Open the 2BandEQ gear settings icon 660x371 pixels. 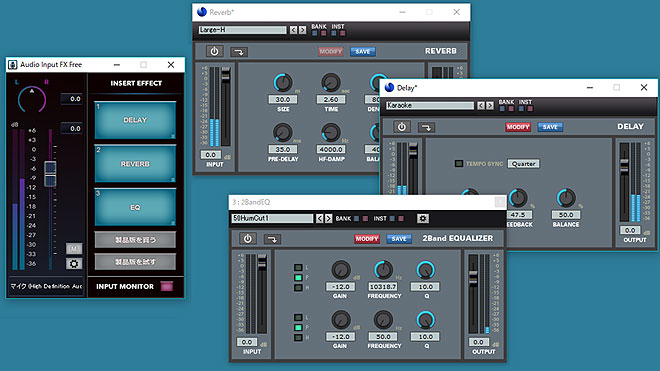click(x=423, y=218)
